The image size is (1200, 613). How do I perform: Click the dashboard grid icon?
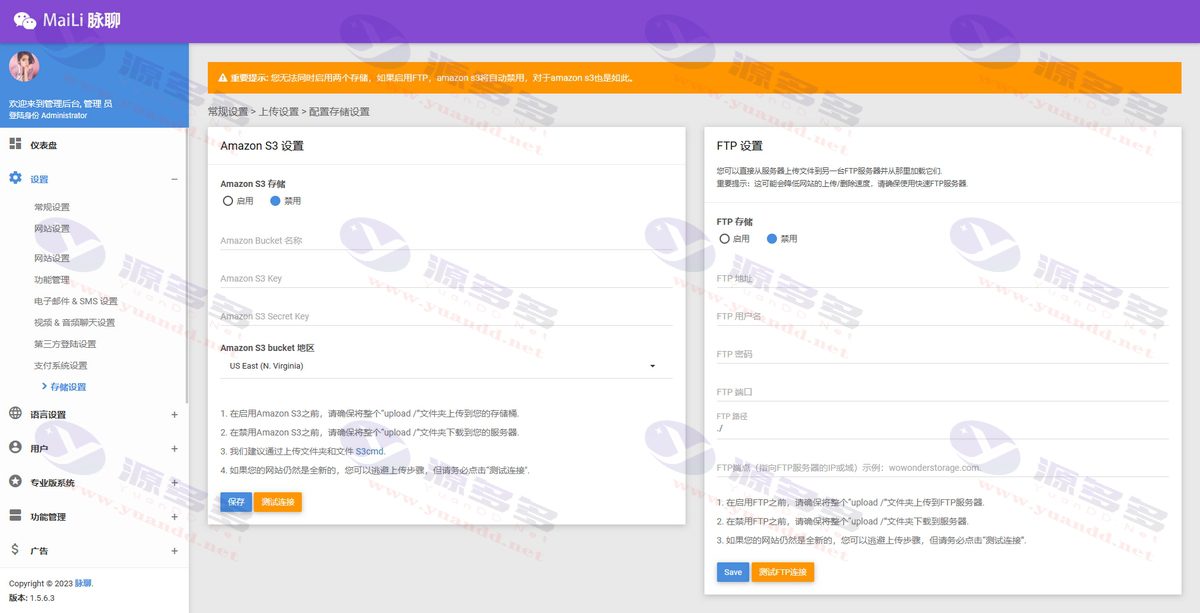pyautogui.click(x=15, y=144)
